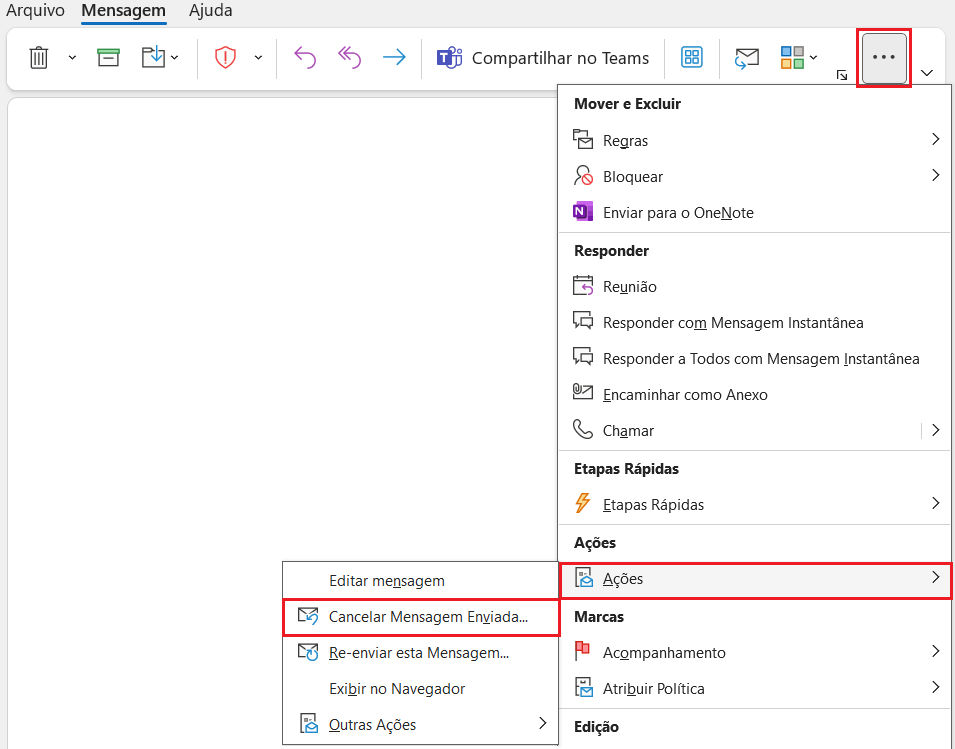
Task: Click Compartilhar no Teams button
Action: 543,58
